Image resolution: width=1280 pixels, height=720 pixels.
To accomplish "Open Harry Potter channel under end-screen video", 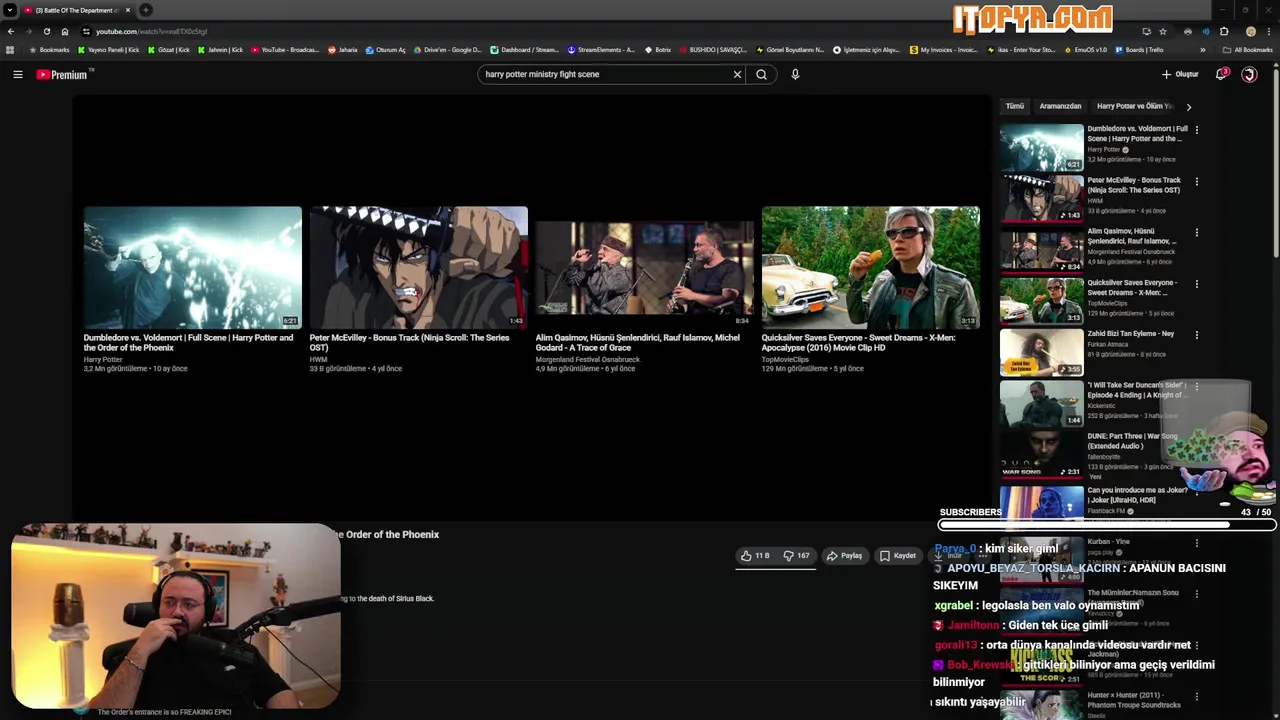I will coord(103,359).
